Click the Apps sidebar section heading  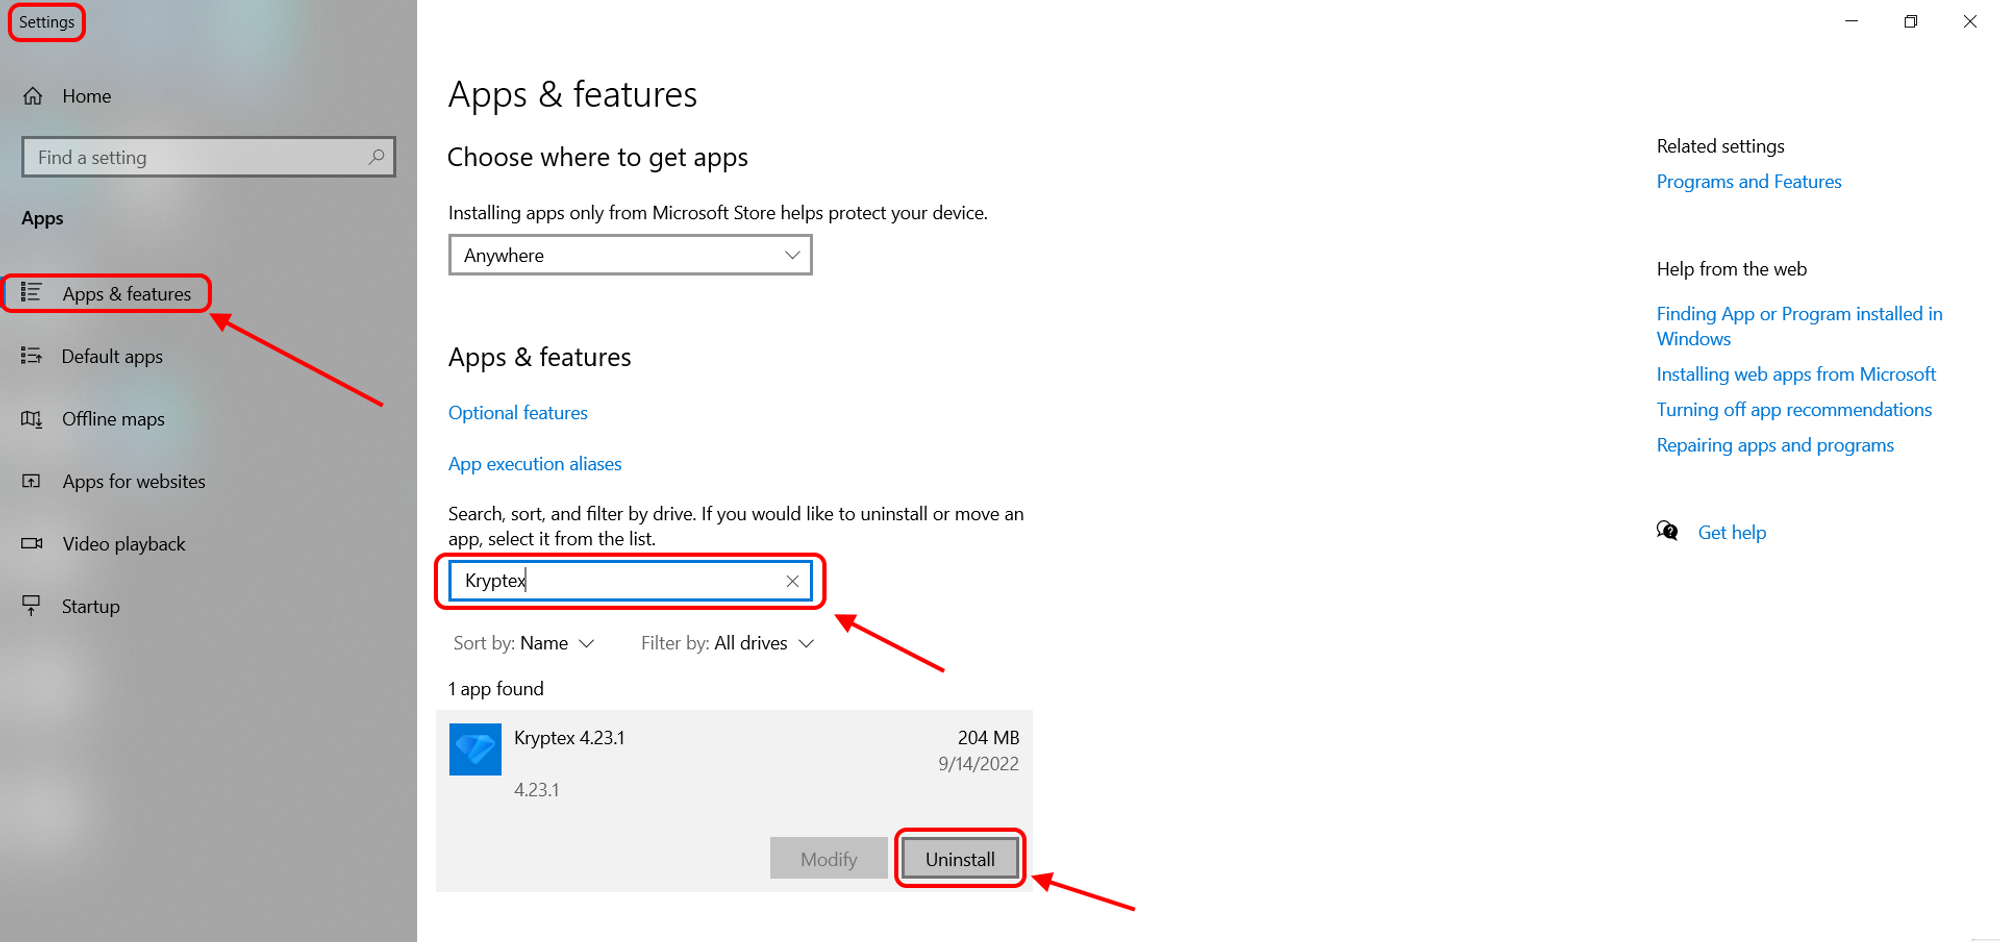pos(42,218)
